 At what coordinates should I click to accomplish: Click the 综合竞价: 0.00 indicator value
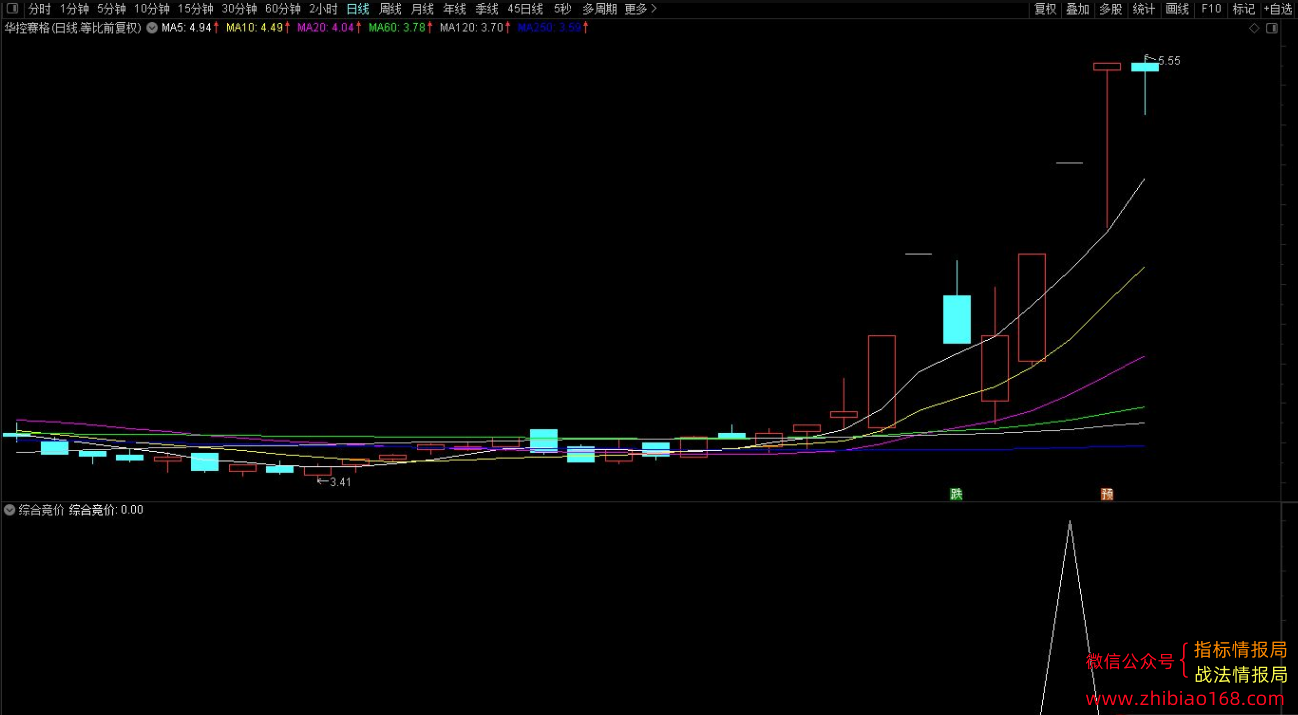pos(106,510)
